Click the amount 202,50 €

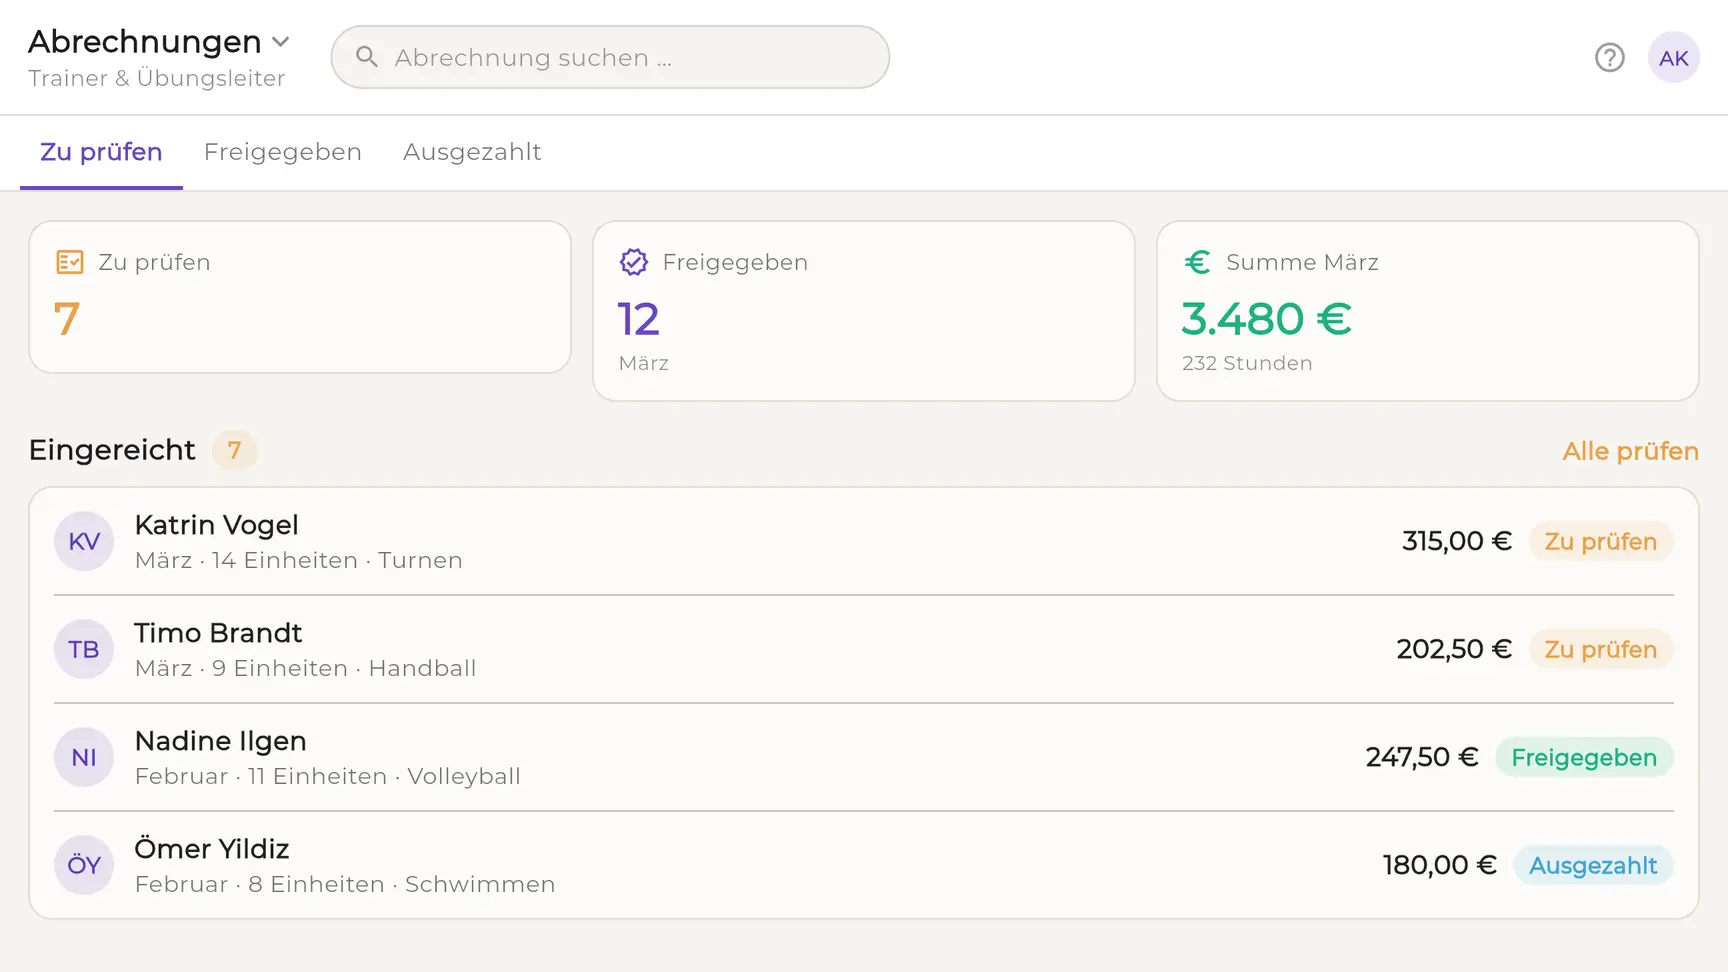1454,649
